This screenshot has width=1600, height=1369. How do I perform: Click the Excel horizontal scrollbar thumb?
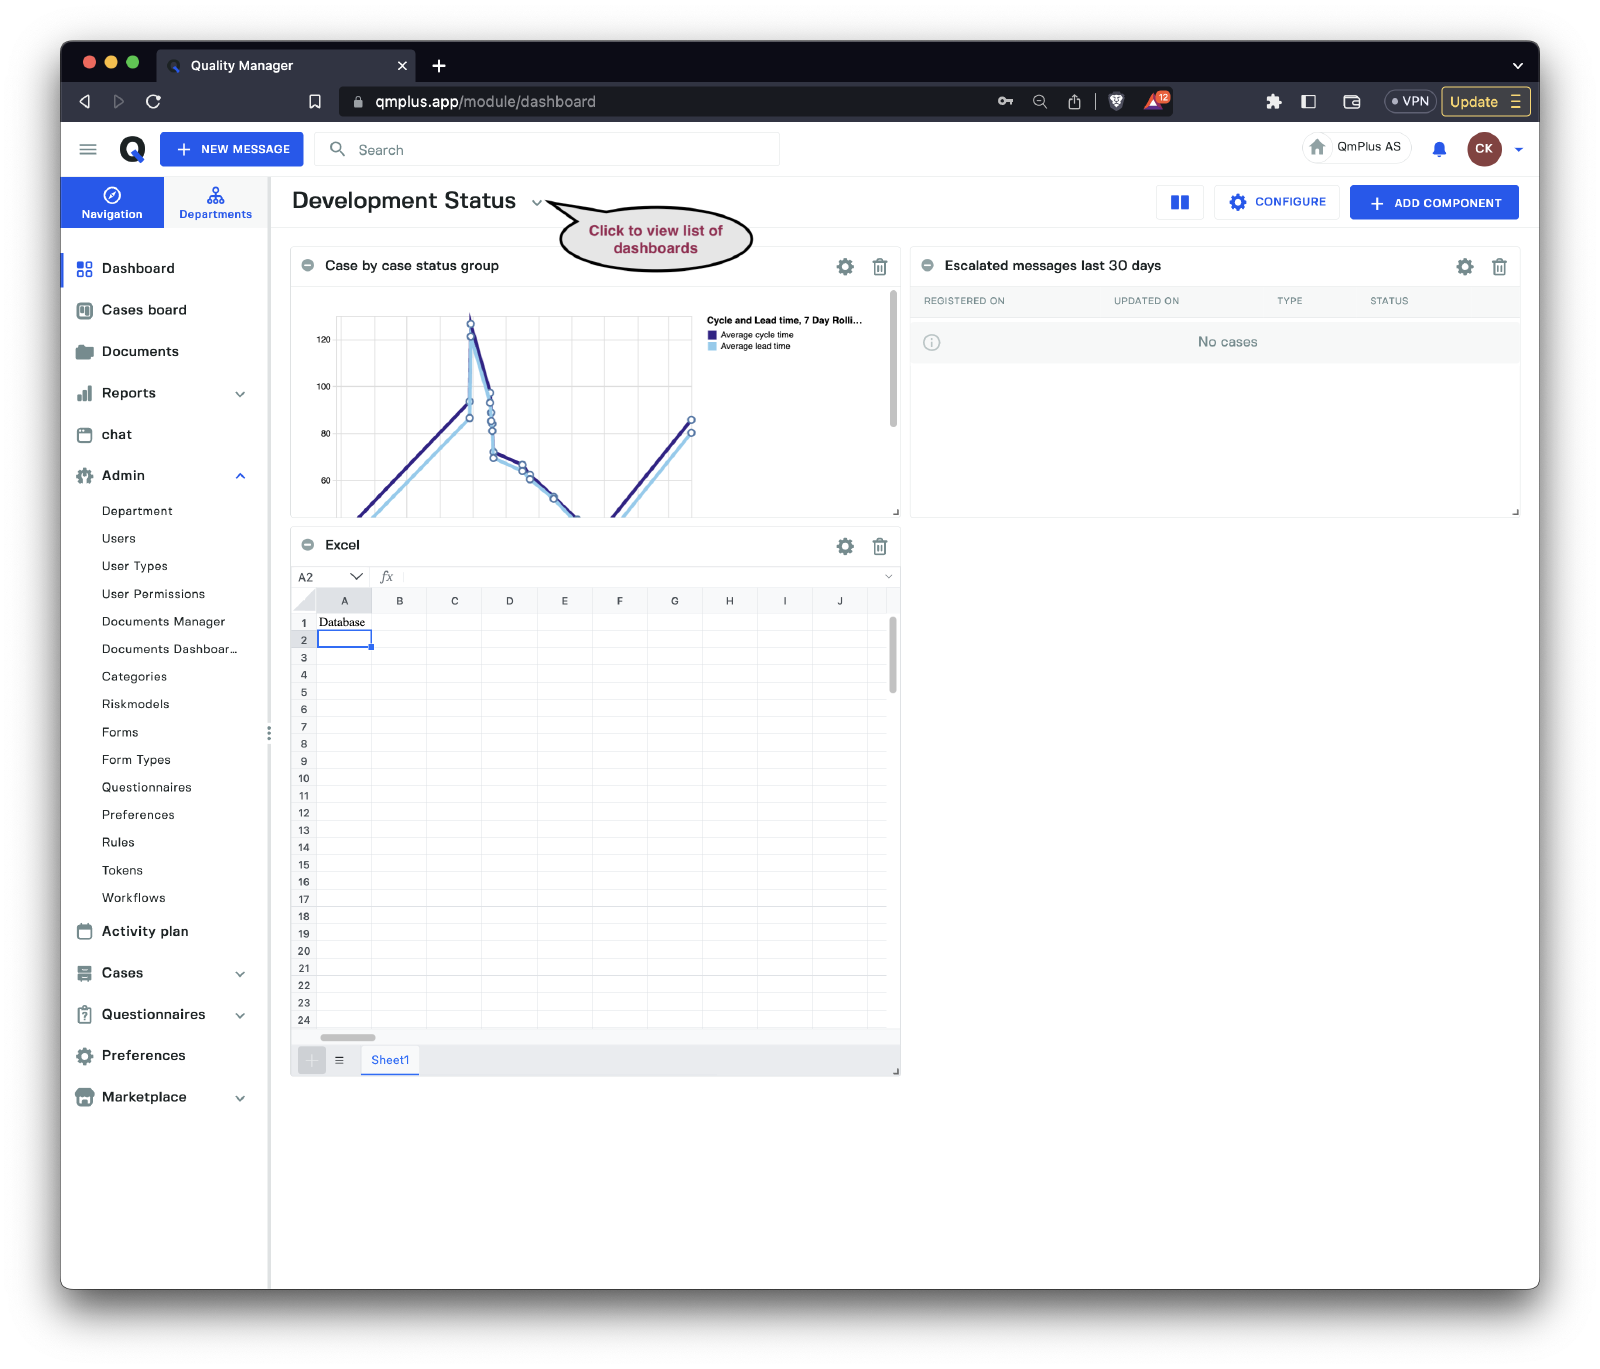point(347,1038)
